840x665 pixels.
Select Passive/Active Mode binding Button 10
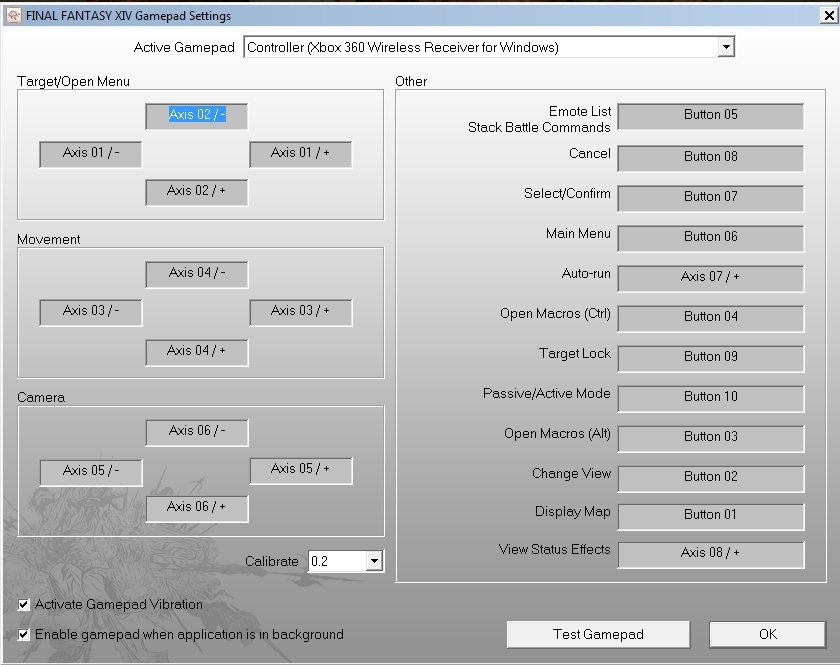tap(710, 399)
